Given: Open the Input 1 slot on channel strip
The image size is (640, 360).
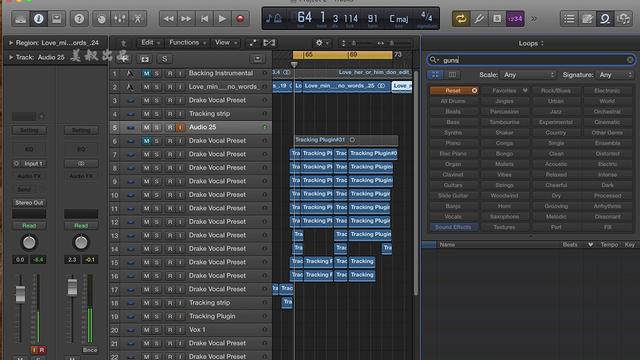Looking at the screenshot, I should click(x=29, y=164).
